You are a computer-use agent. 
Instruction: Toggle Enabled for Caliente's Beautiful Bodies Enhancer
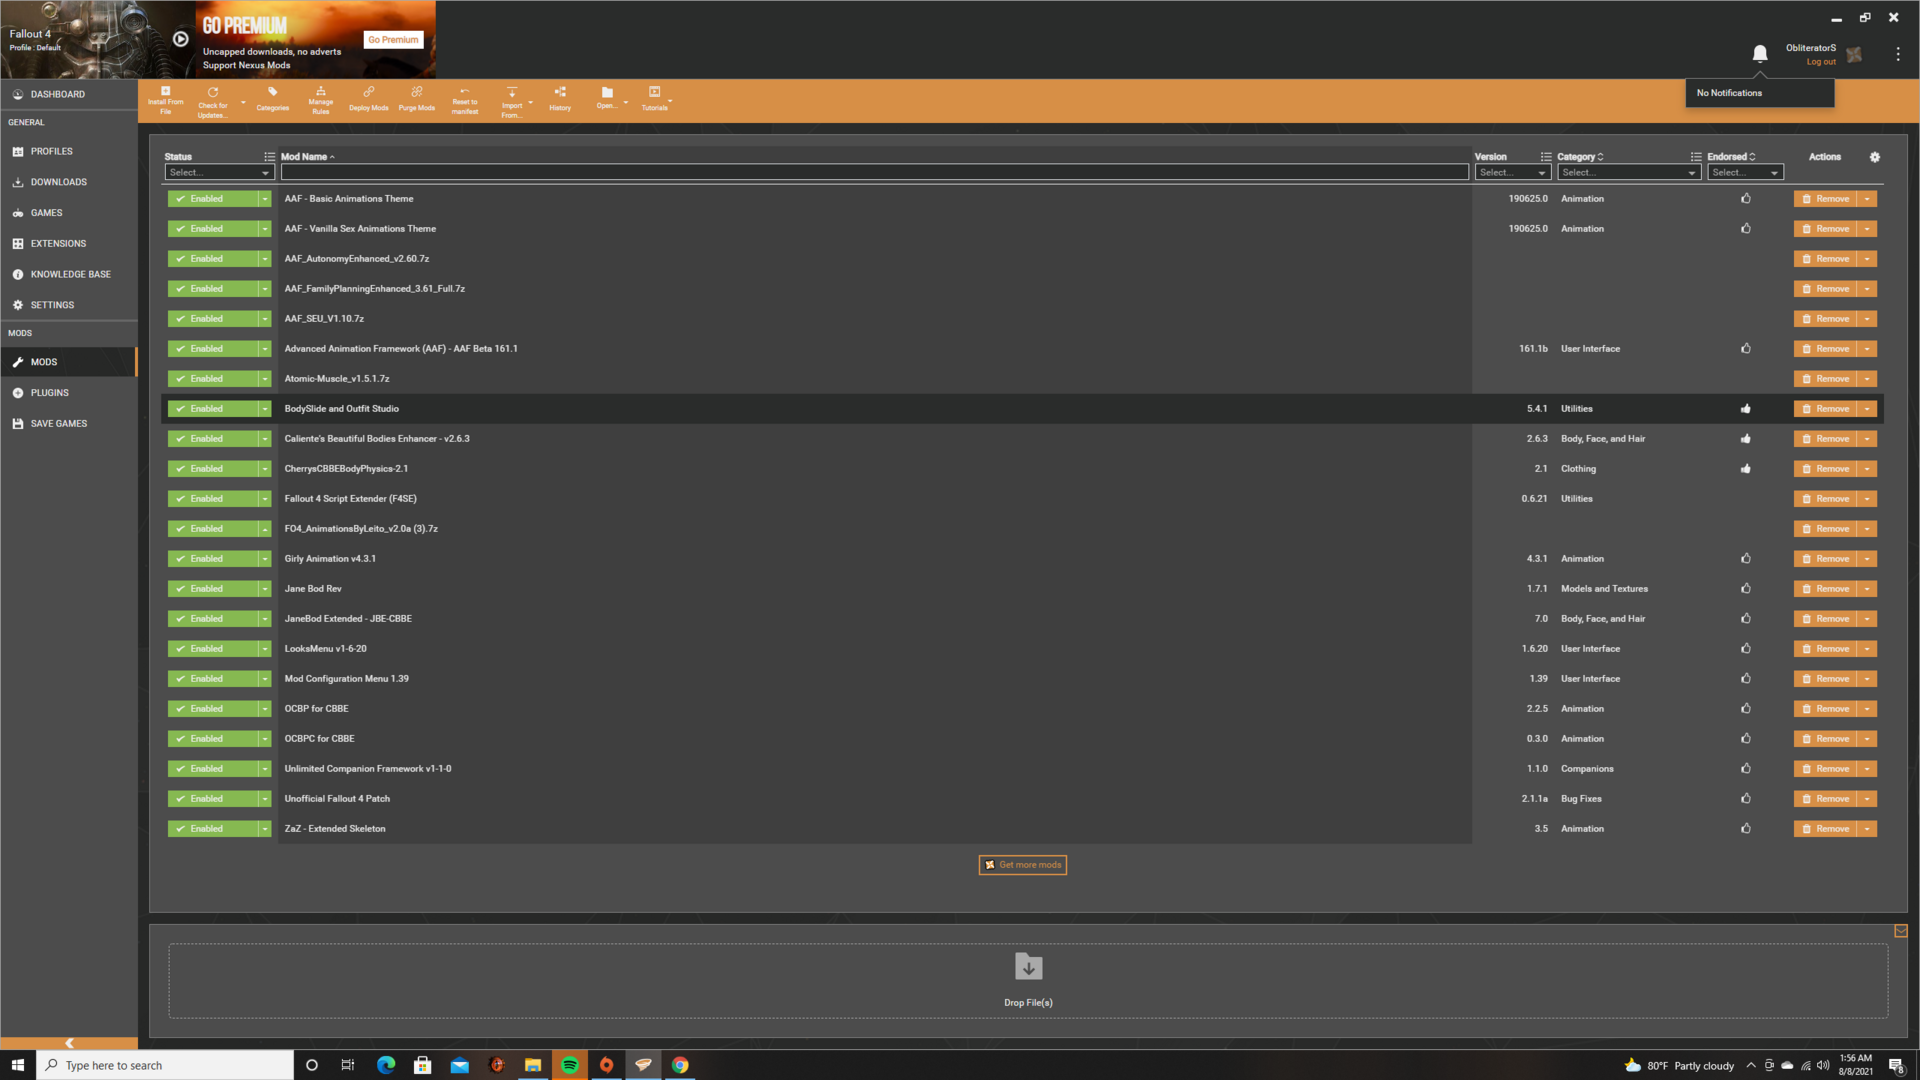point(213,439)
